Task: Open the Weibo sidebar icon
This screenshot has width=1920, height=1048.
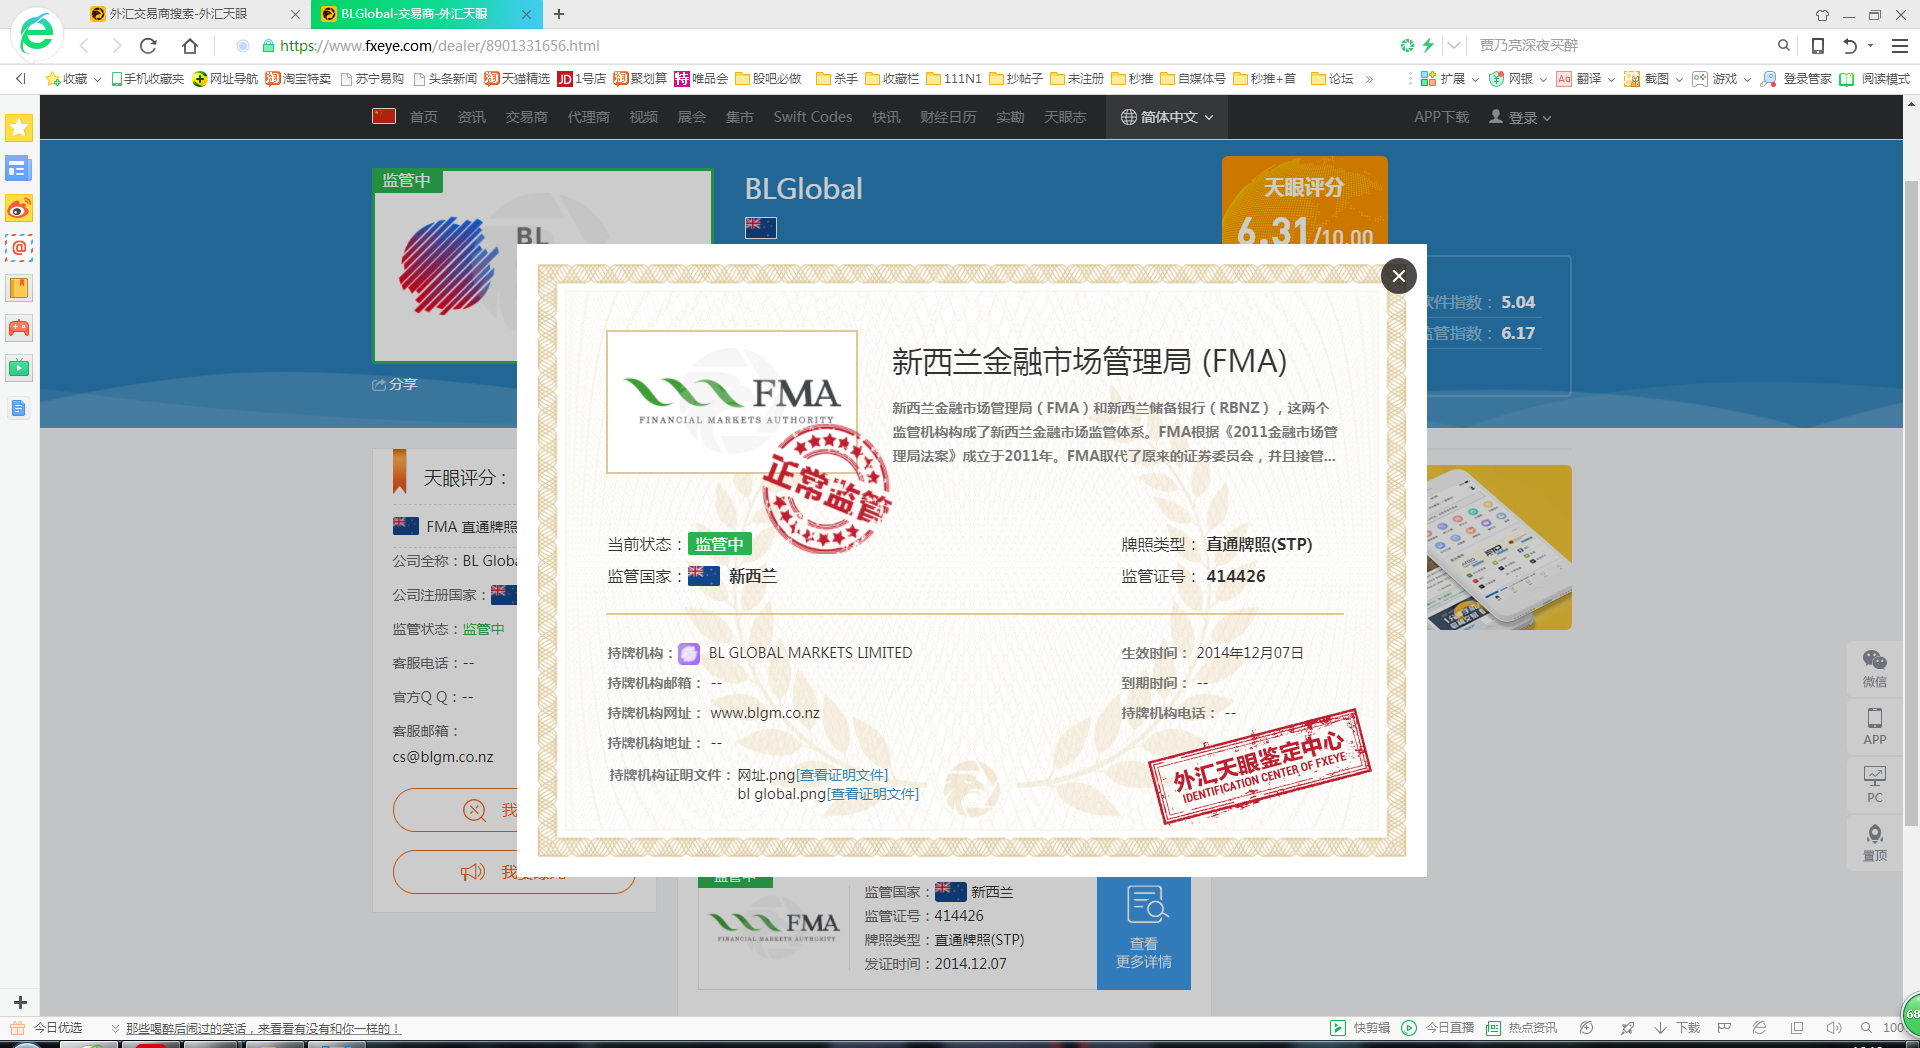Action: (x=19, y=209)
